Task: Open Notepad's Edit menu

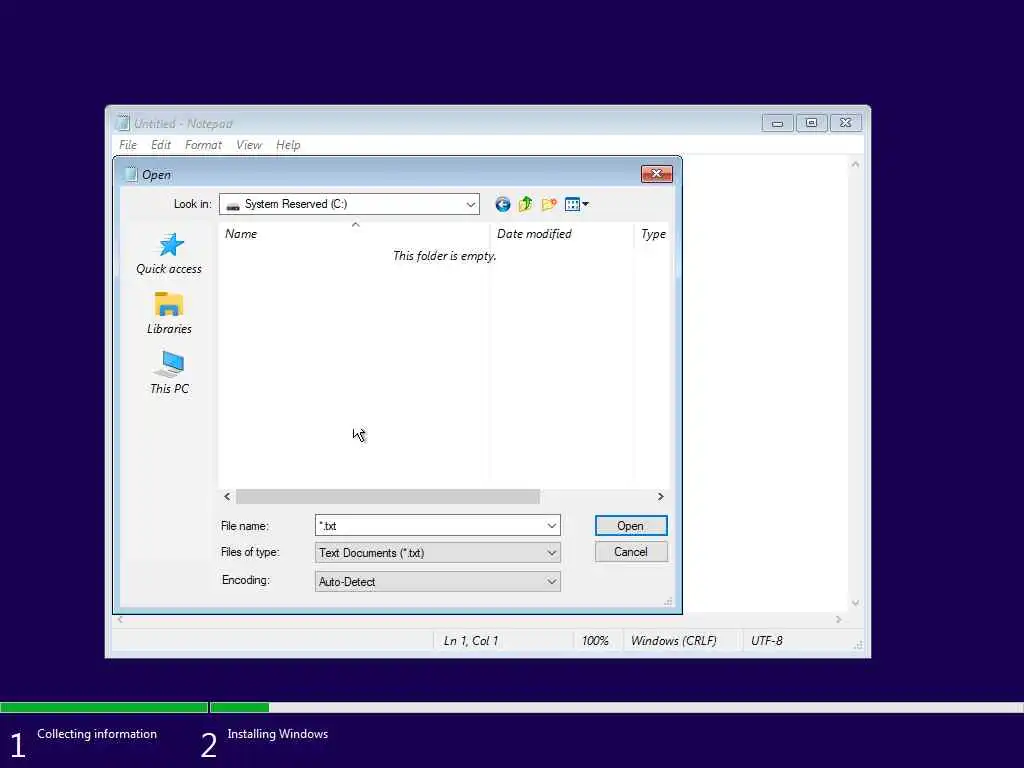Action: tap(161, 145)
